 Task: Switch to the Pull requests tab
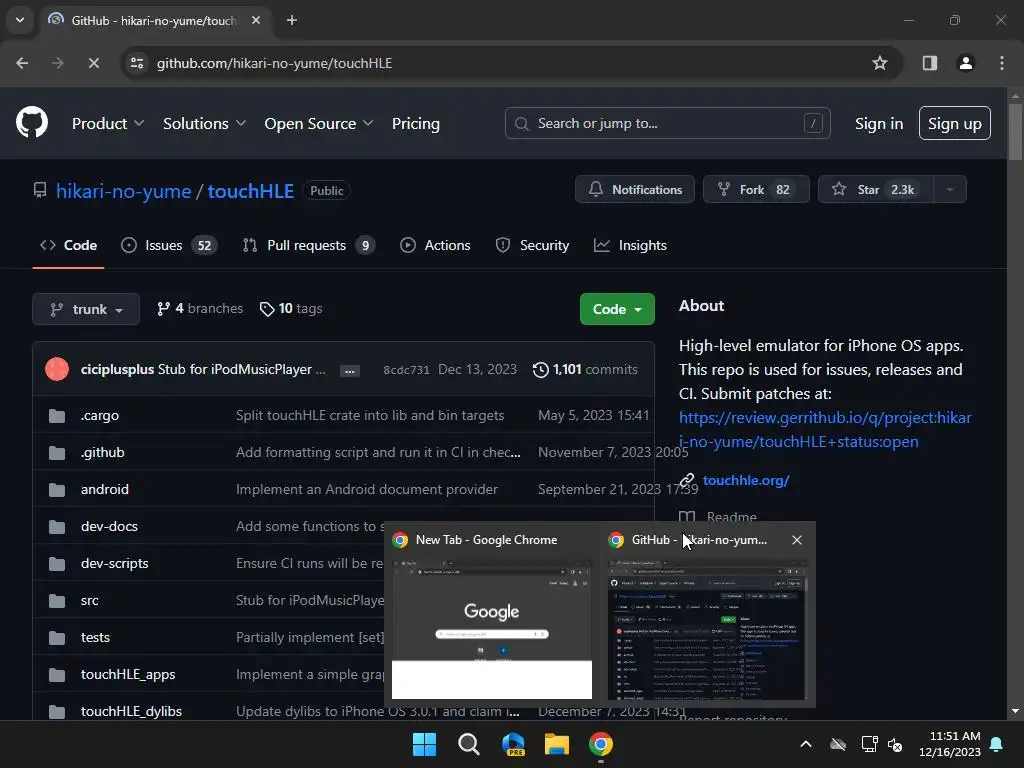[x=308, y=246]
